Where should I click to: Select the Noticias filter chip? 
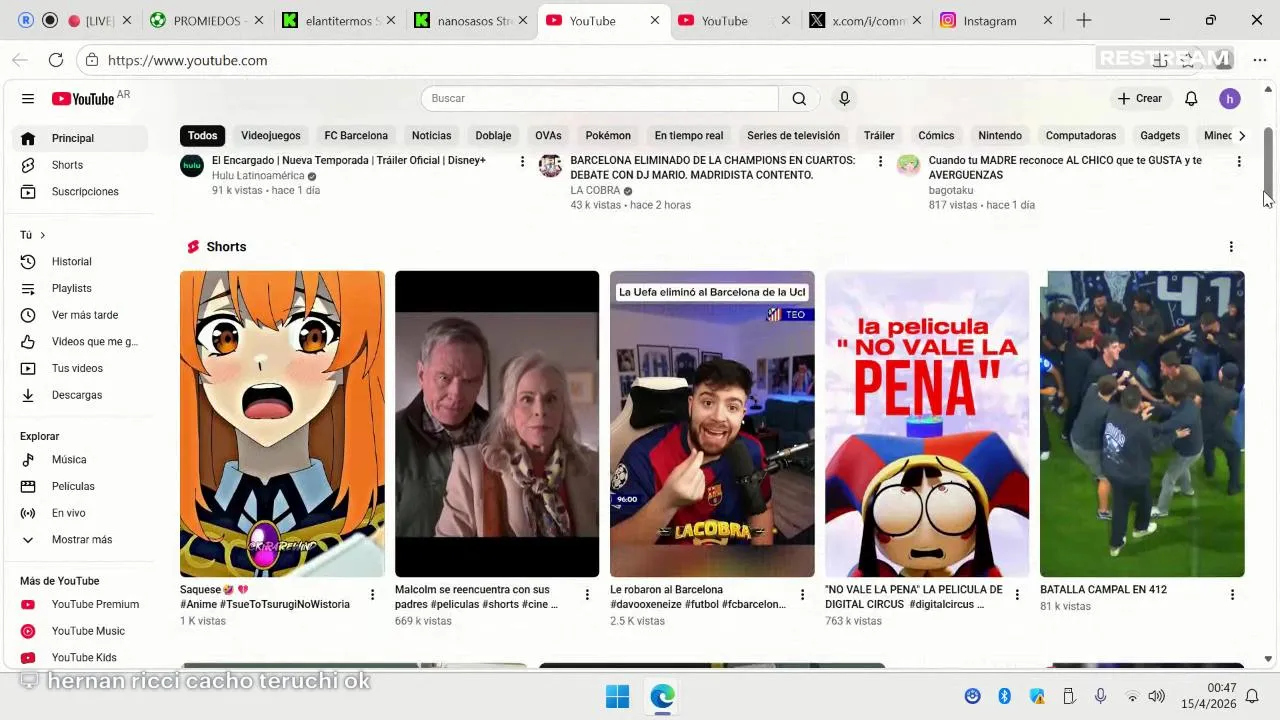[x=431, y=135]
